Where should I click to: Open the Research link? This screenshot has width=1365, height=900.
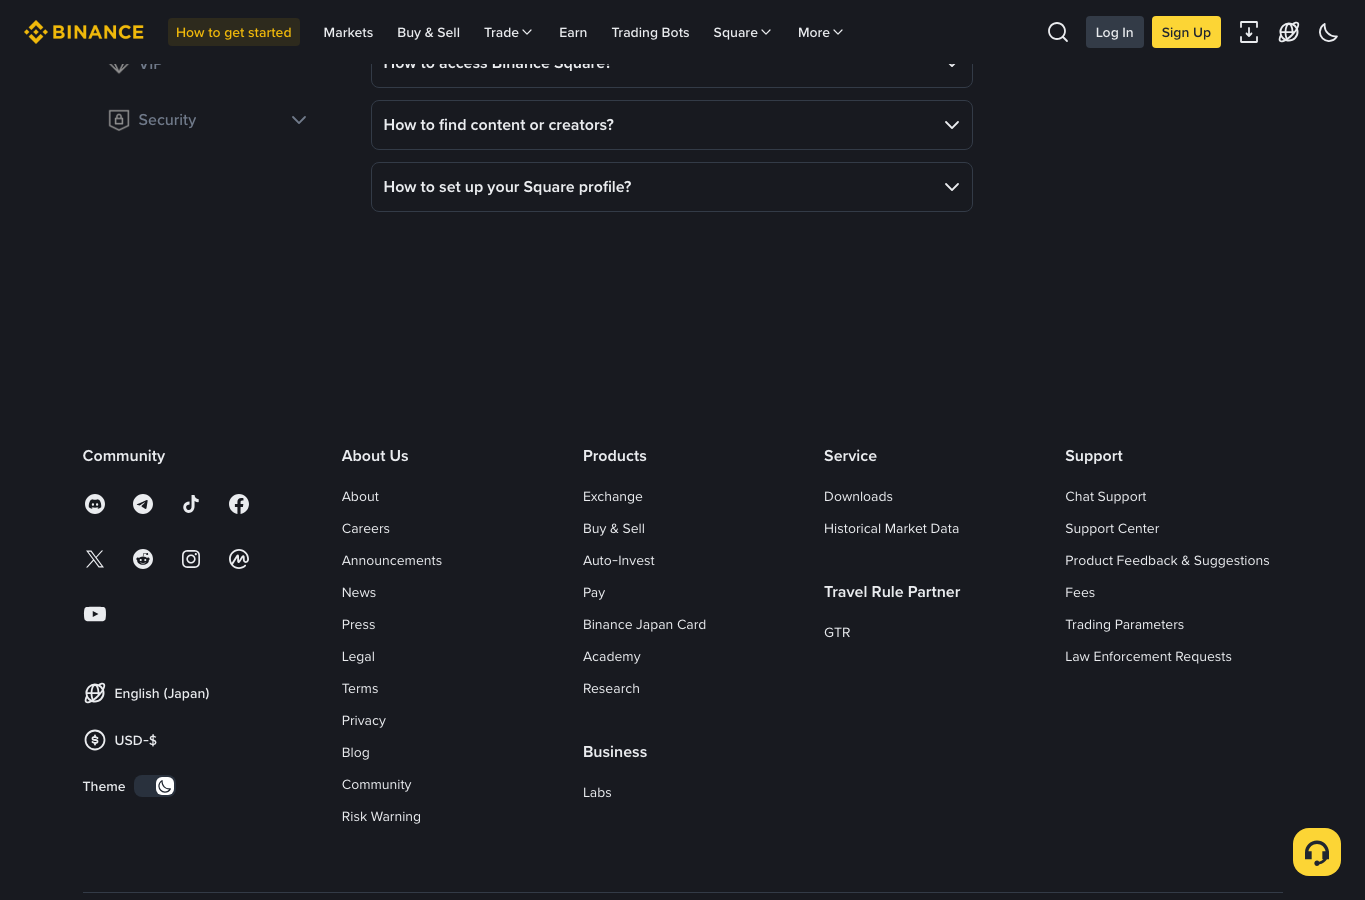click(x=611, y=688)
